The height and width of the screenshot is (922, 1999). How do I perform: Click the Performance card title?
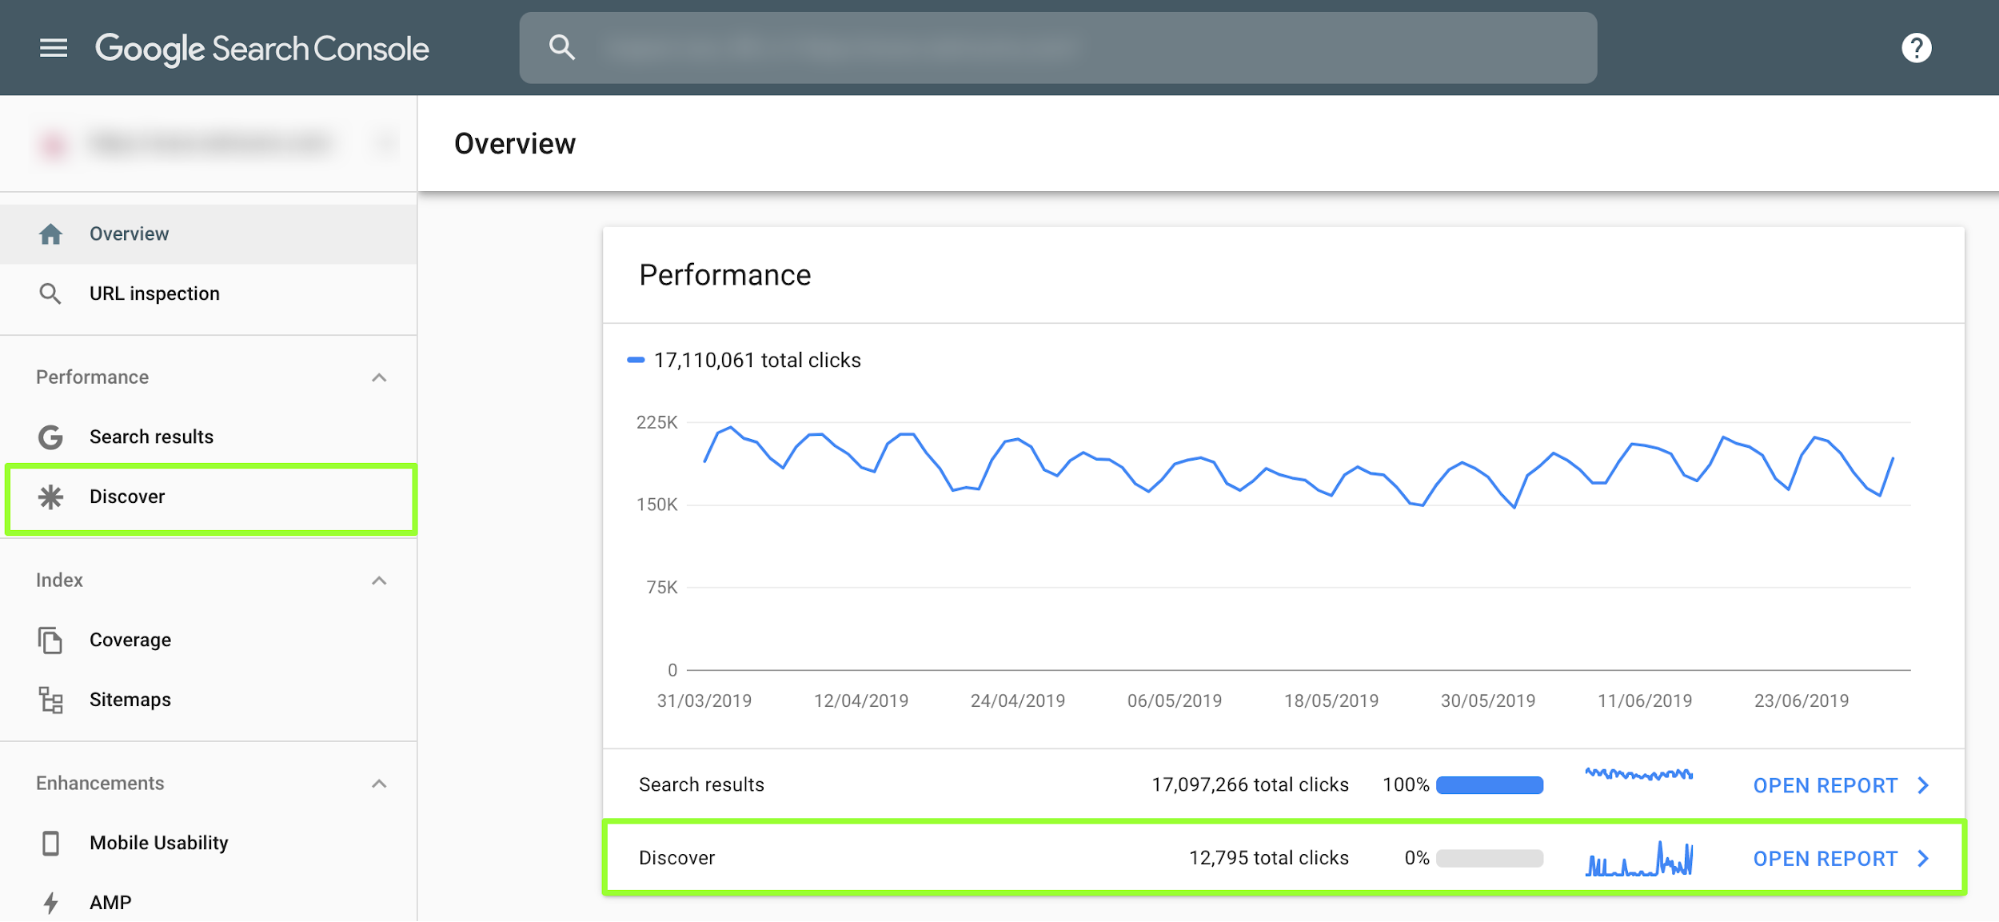coord(725,275)
